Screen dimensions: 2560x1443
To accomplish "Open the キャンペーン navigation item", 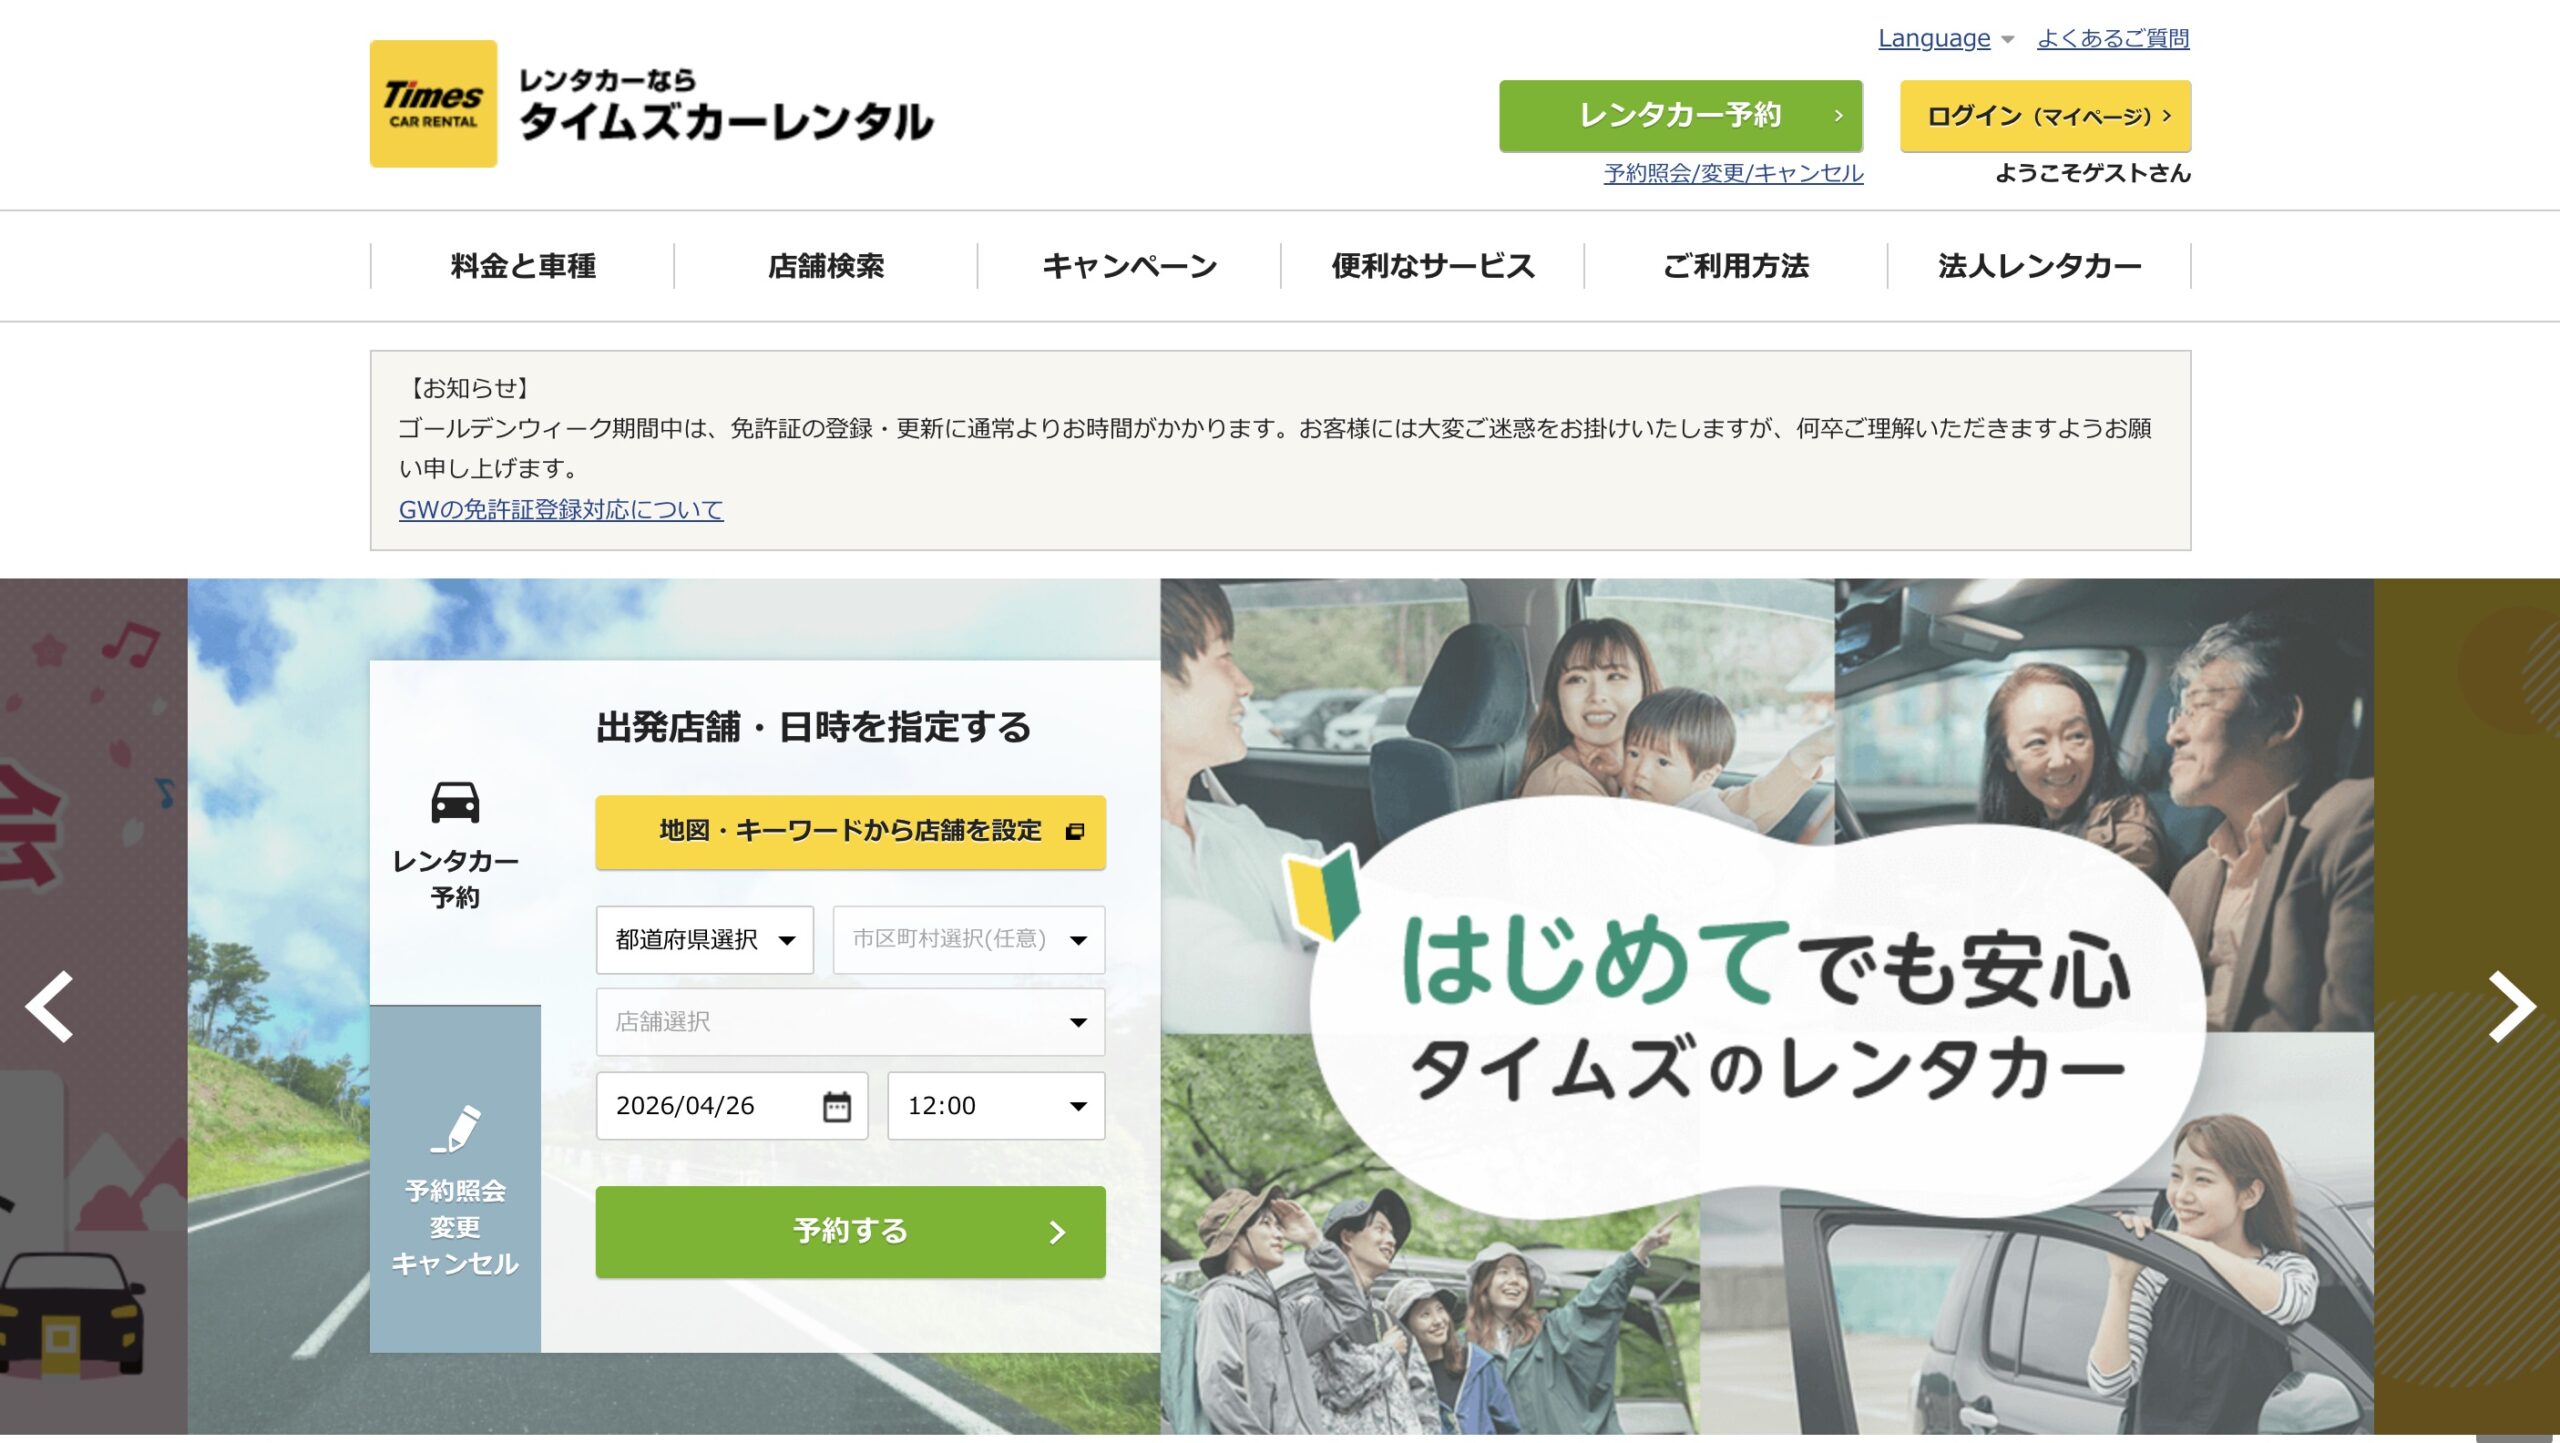I will pos(1129,266).
